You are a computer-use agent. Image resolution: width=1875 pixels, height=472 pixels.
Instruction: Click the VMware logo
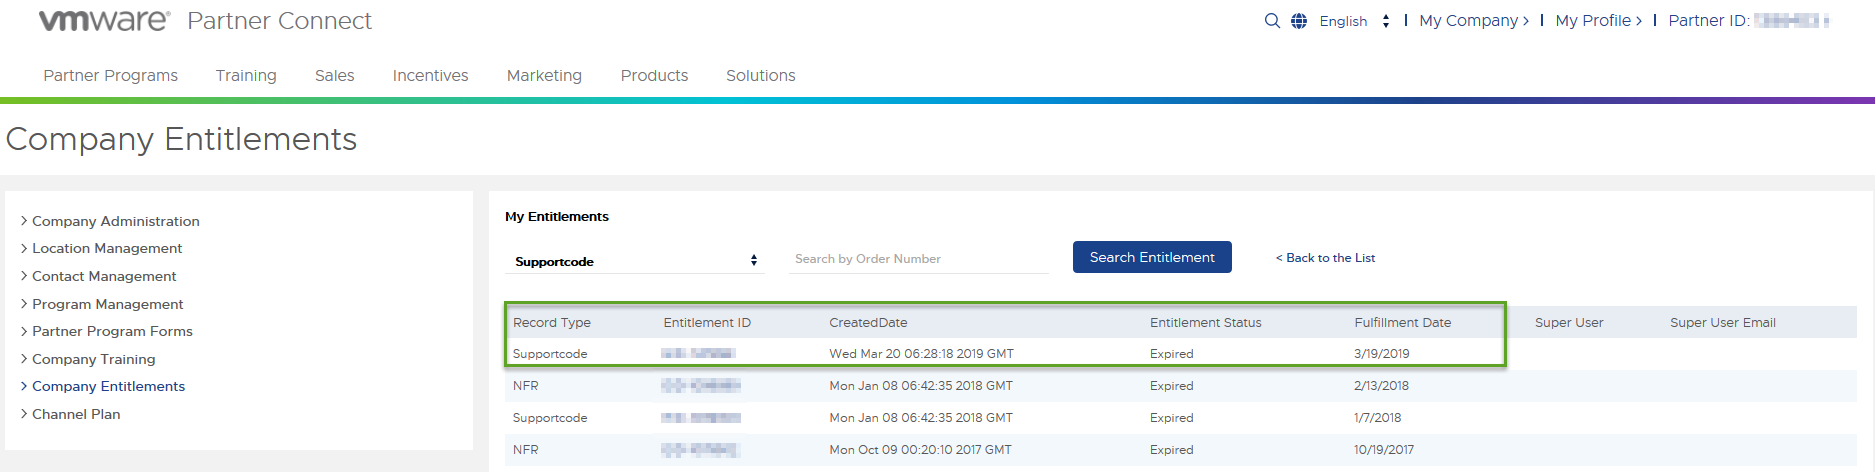[104, 20]
